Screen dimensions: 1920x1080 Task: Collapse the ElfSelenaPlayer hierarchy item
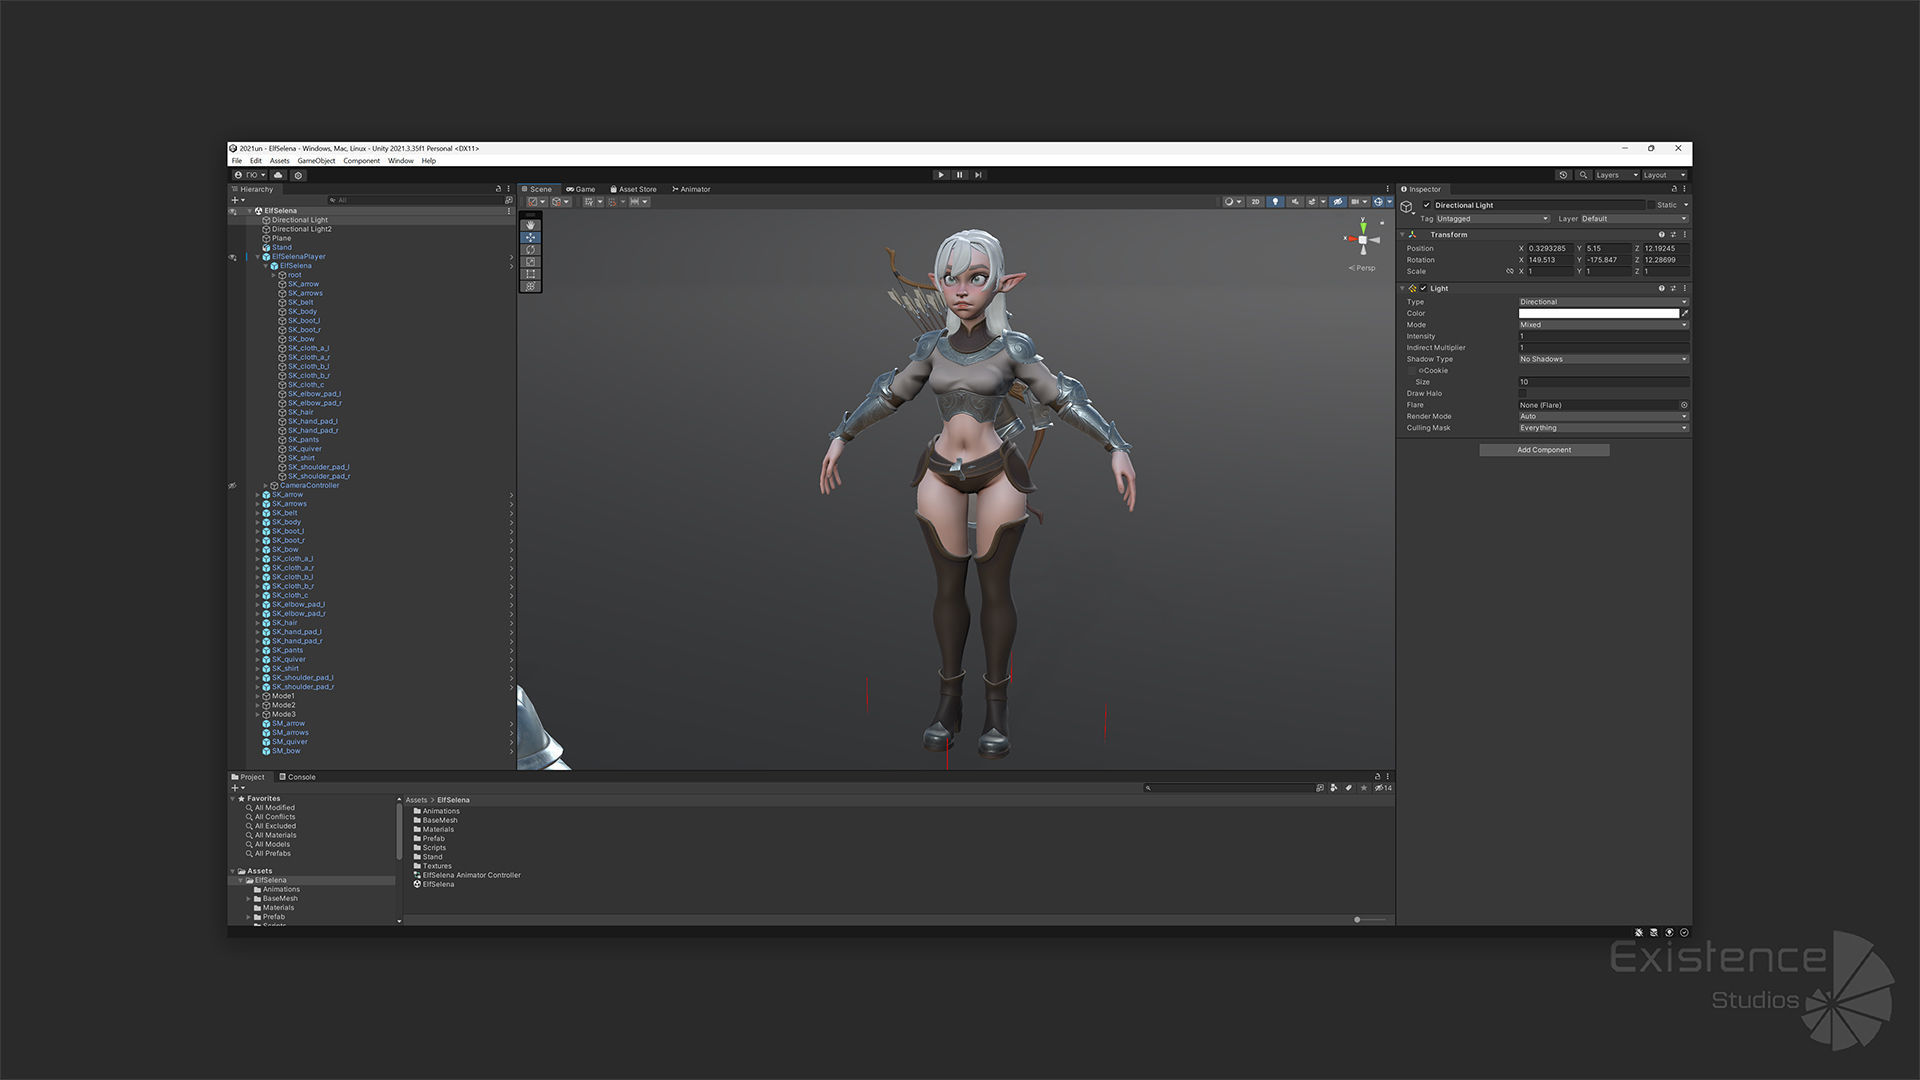click(257, 257)
